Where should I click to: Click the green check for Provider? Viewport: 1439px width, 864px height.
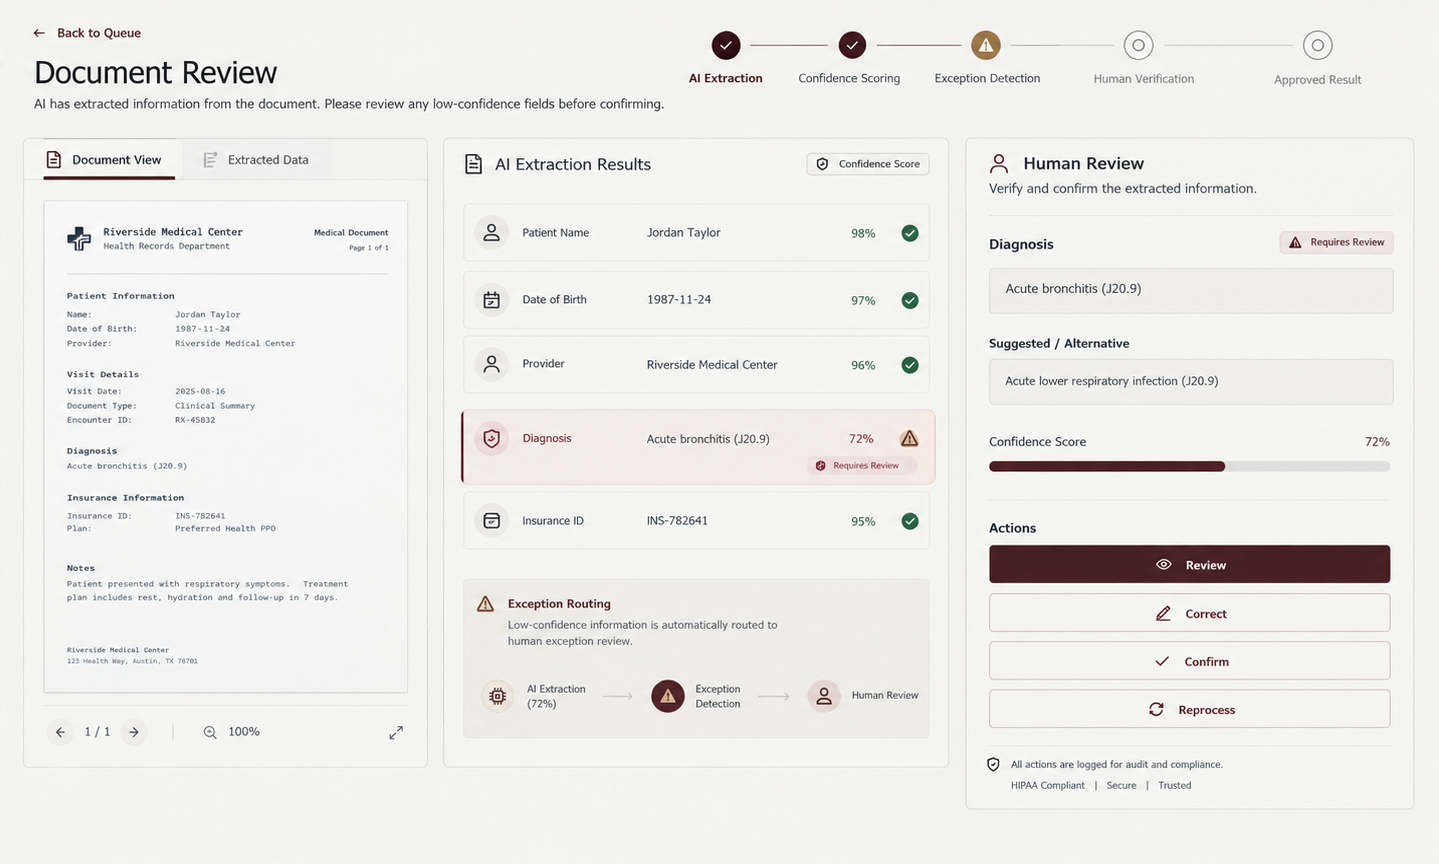910,365
